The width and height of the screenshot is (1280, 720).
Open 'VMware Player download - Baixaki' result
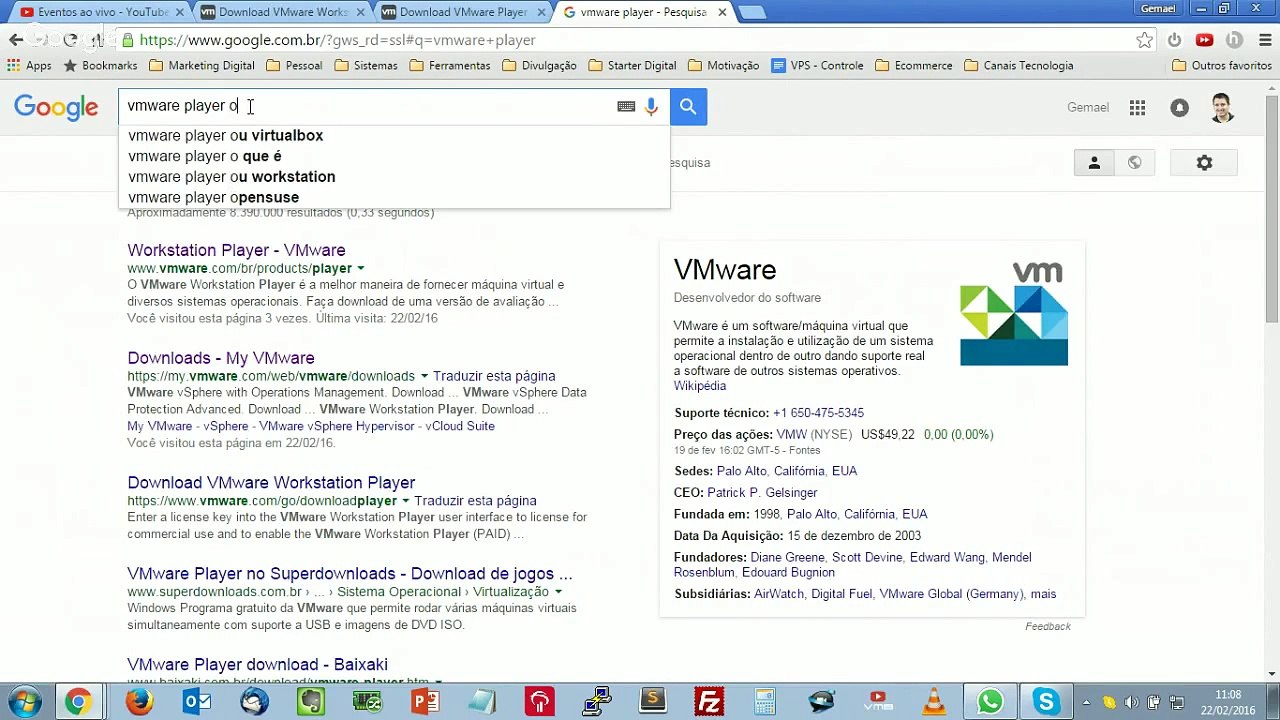tap(257, 665)
